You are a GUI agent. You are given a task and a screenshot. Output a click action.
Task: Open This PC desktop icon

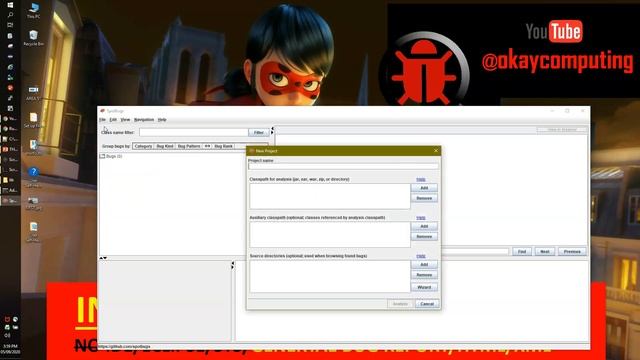pos(33,11)
